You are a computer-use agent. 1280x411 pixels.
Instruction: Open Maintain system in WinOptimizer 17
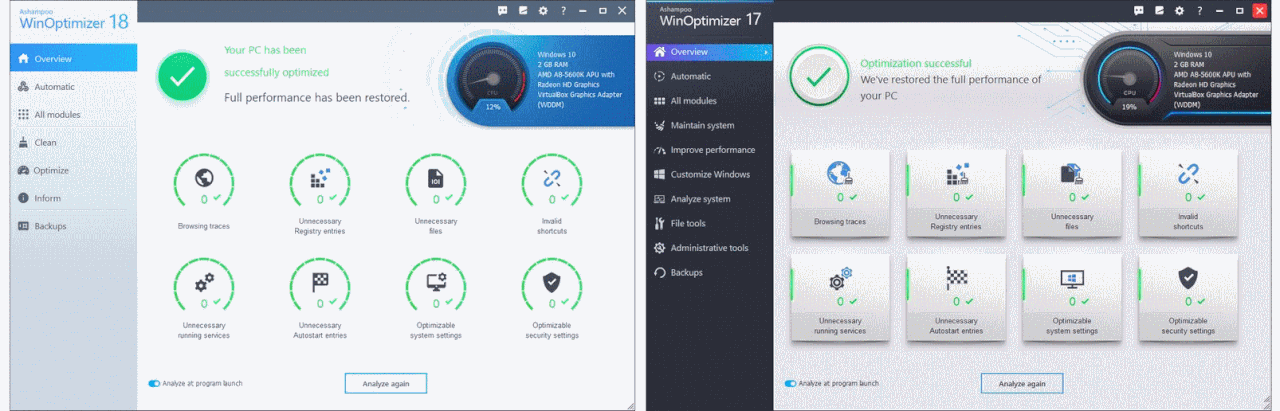pyautogui.click(x=709, y=125)
